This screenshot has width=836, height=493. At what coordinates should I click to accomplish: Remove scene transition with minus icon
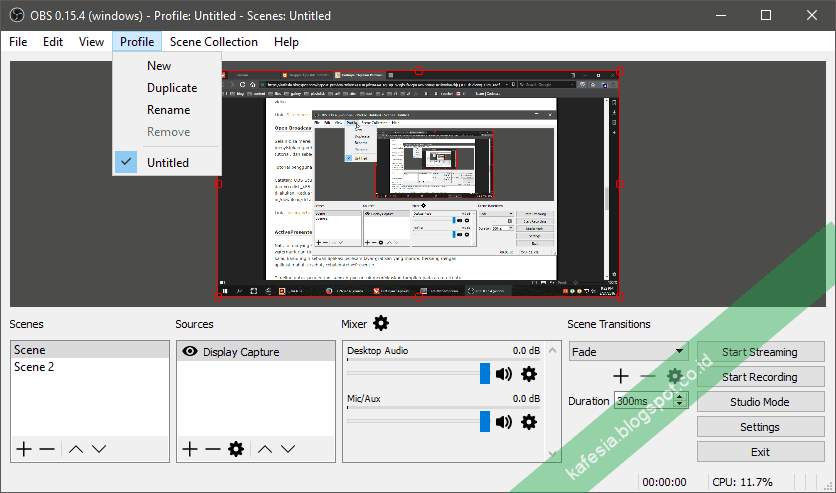tap(648, 376)
